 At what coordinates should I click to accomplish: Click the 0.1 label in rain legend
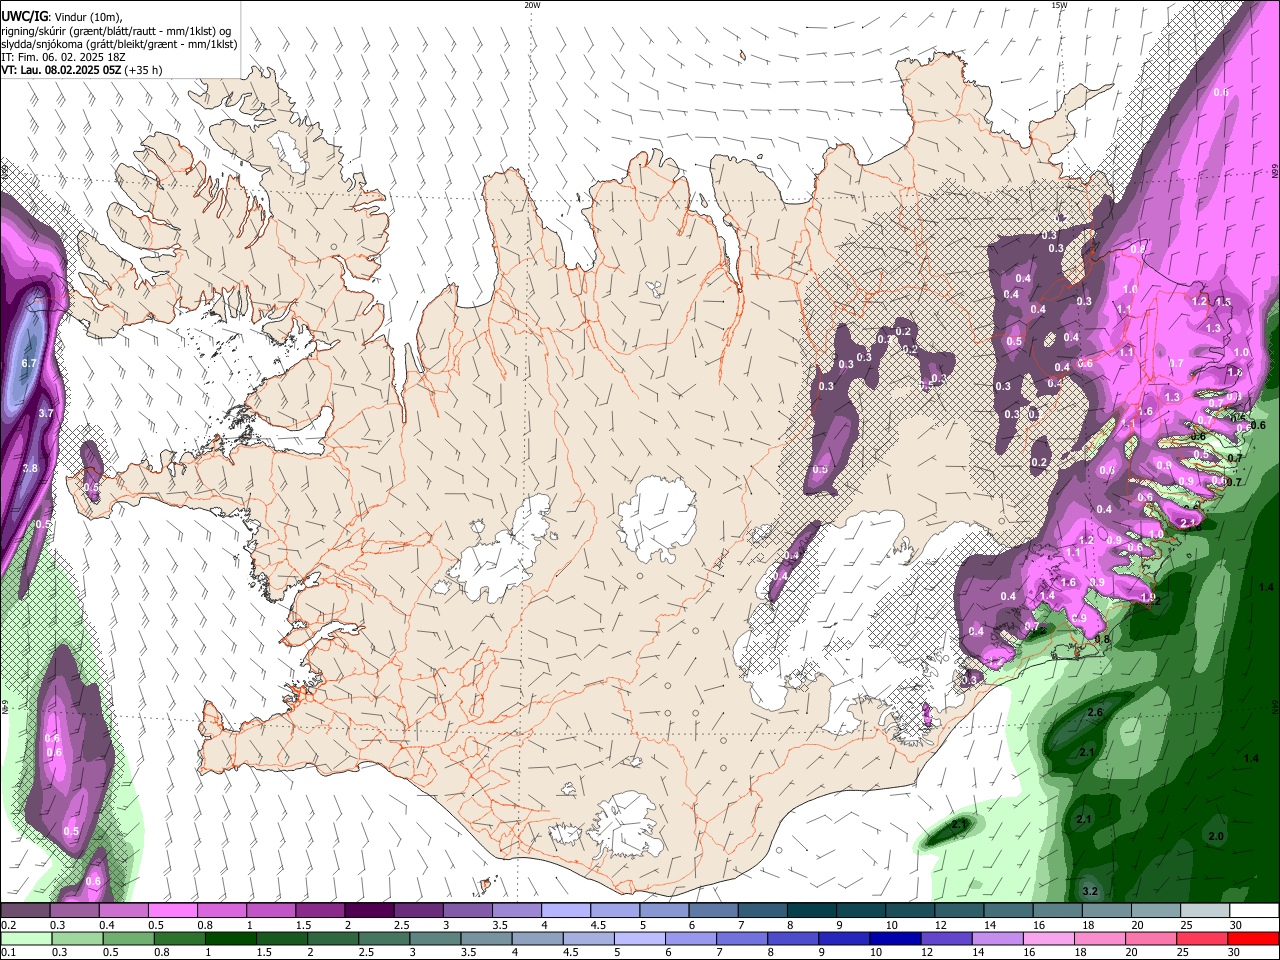click(x=8, y=952)
